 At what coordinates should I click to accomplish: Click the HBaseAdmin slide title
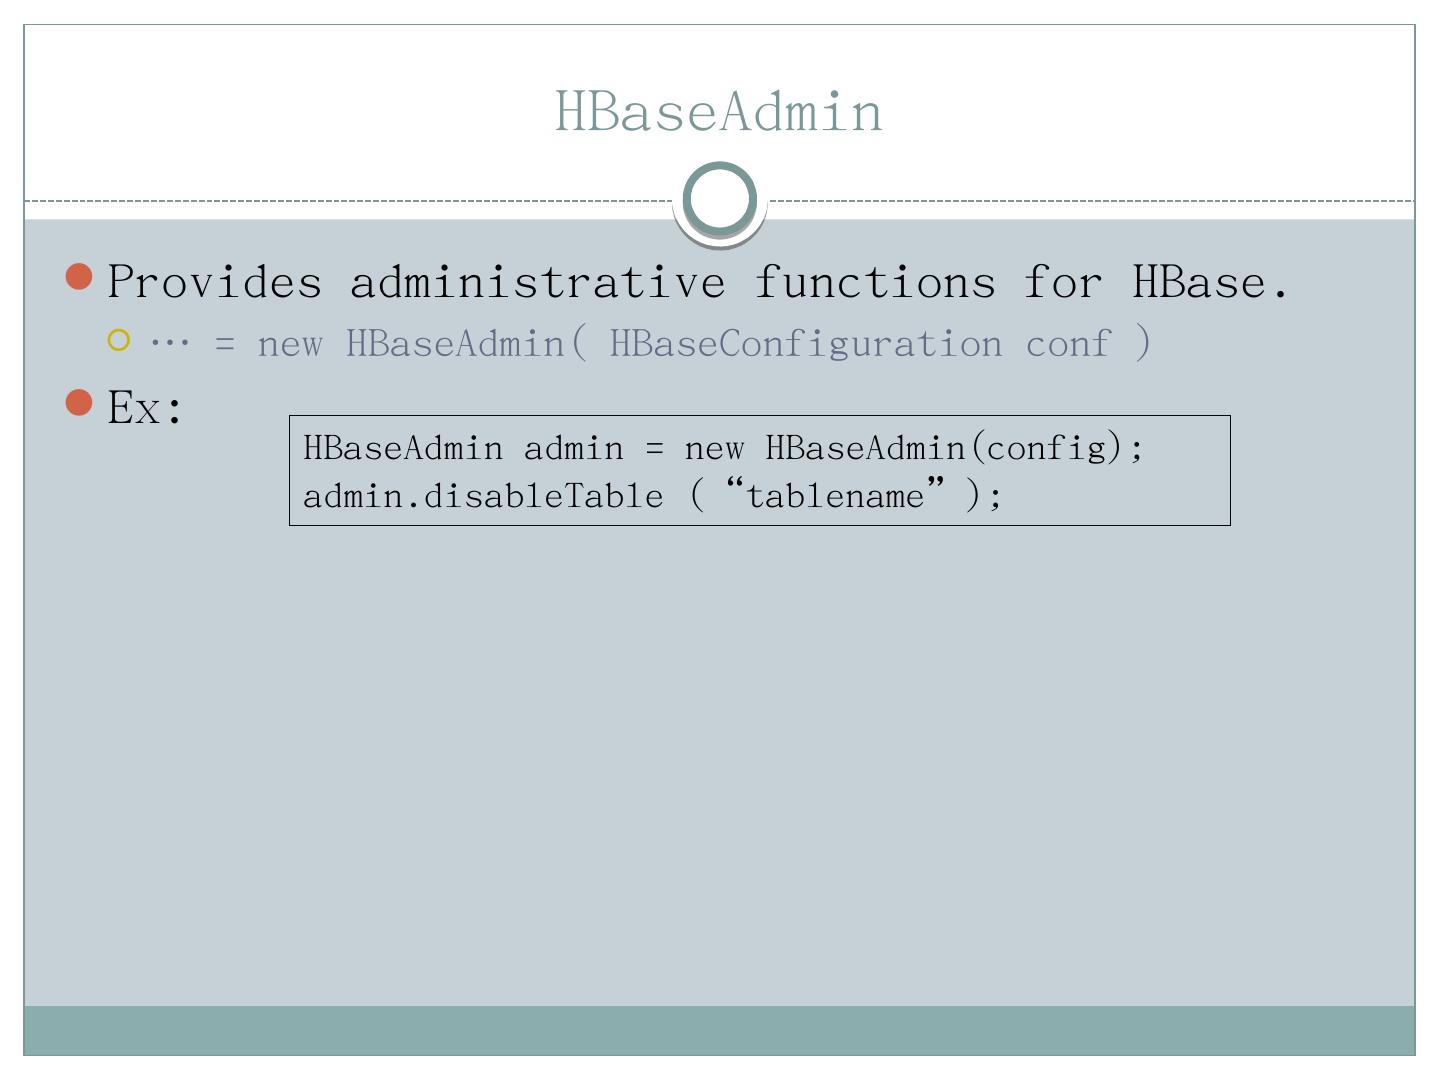tap(719, 111)
